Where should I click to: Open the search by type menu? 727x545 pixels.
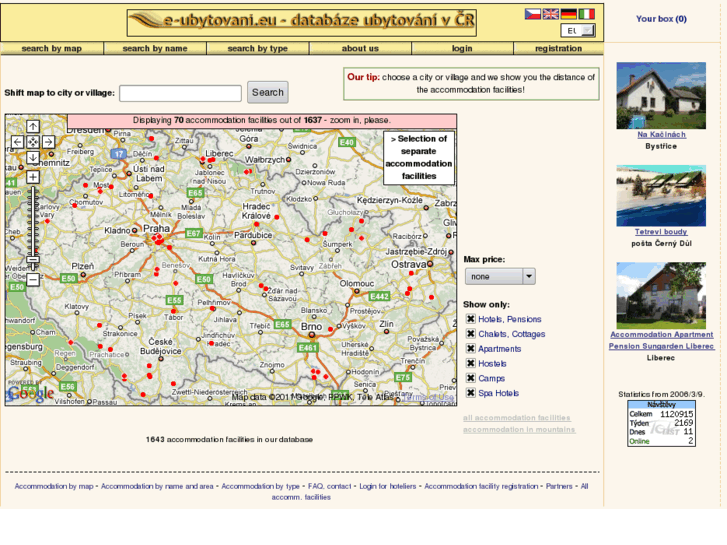tap(258, 48)
